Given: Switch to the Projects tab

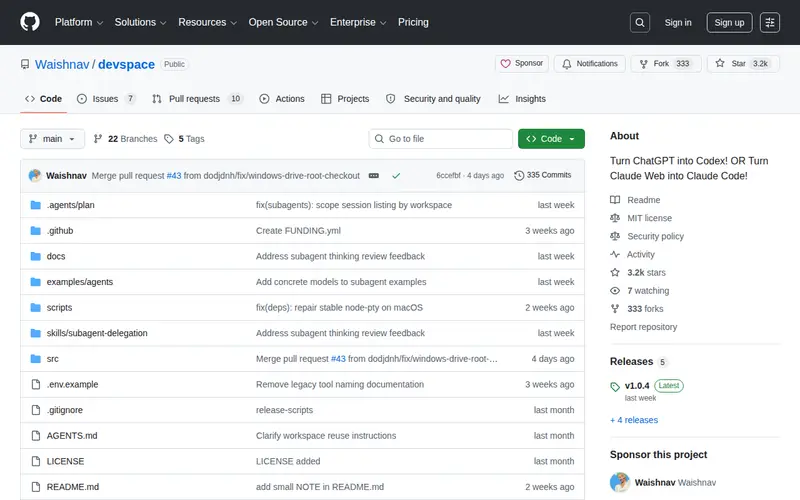Looking at the screenshot, I should coord(345,98).
